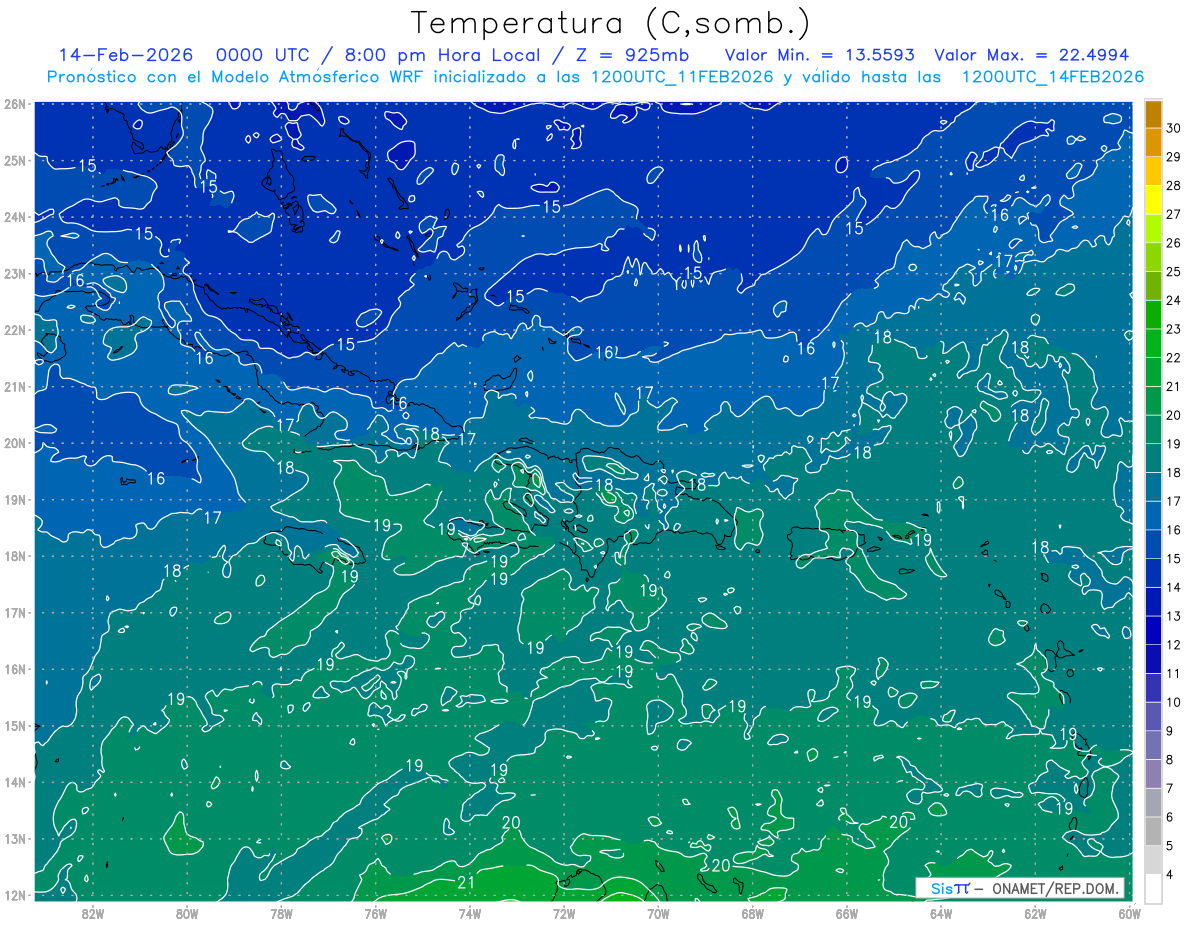This screenshot has height=927, width=1200.
Task: Click longitude axis label "74W"
Action: click(x=470, y=913)
